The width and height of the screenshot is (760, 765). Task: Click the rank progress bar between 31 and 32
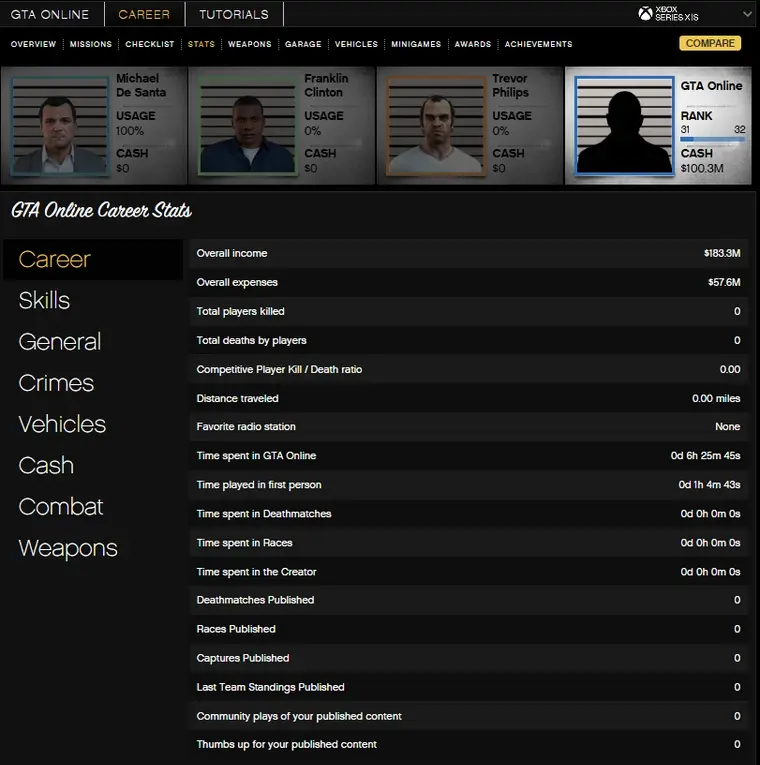712,140
